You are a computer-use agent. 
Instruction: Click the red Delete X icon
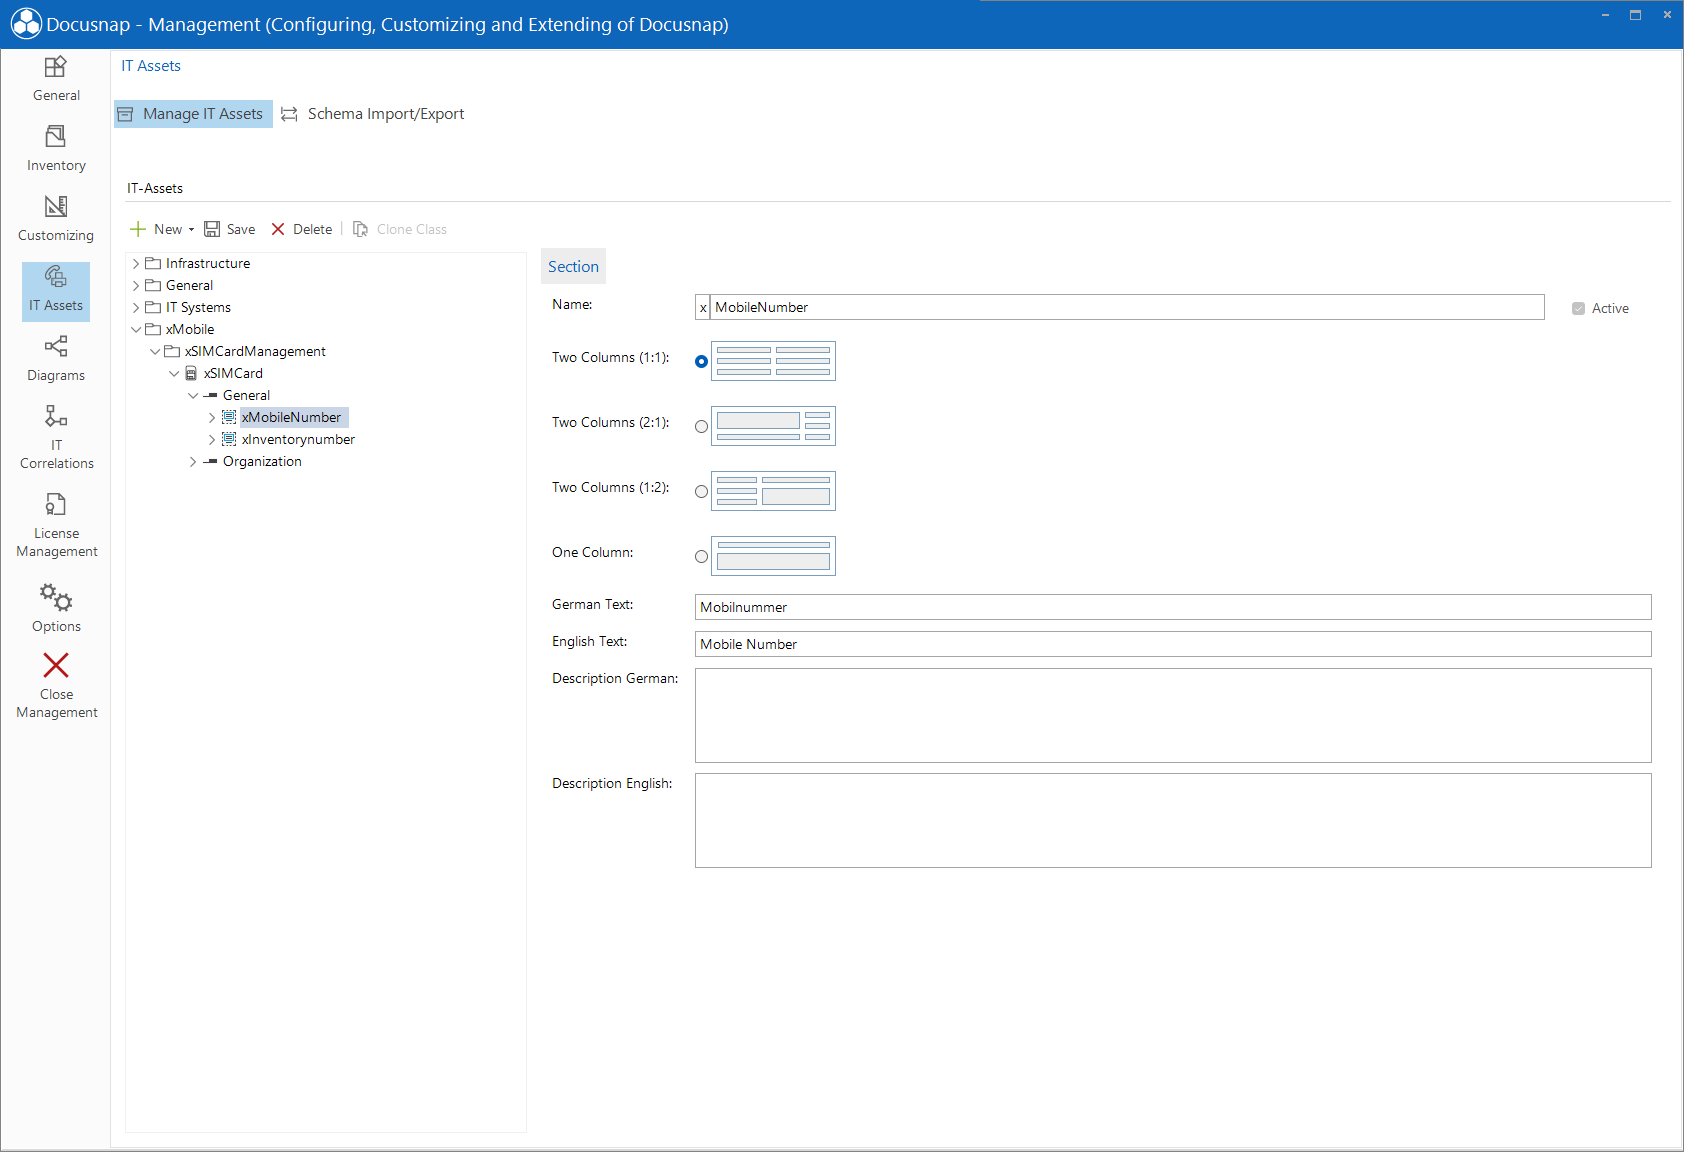pyautogui.click(x=278, y=229)
